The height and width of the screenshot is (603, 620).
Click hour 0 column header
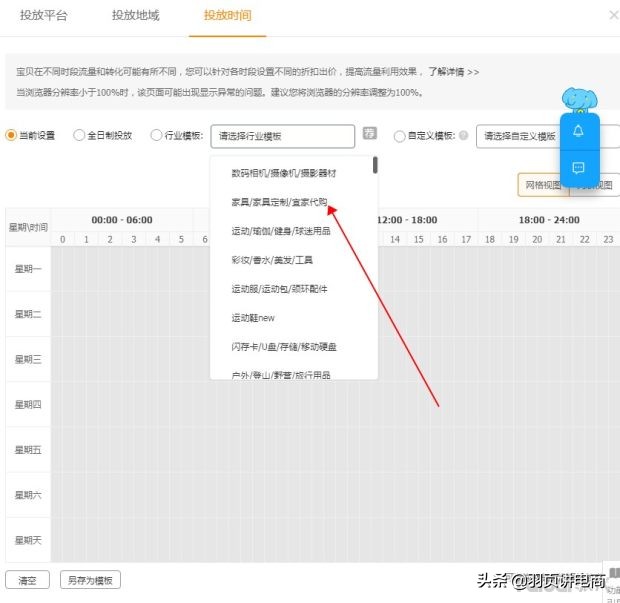62,239
